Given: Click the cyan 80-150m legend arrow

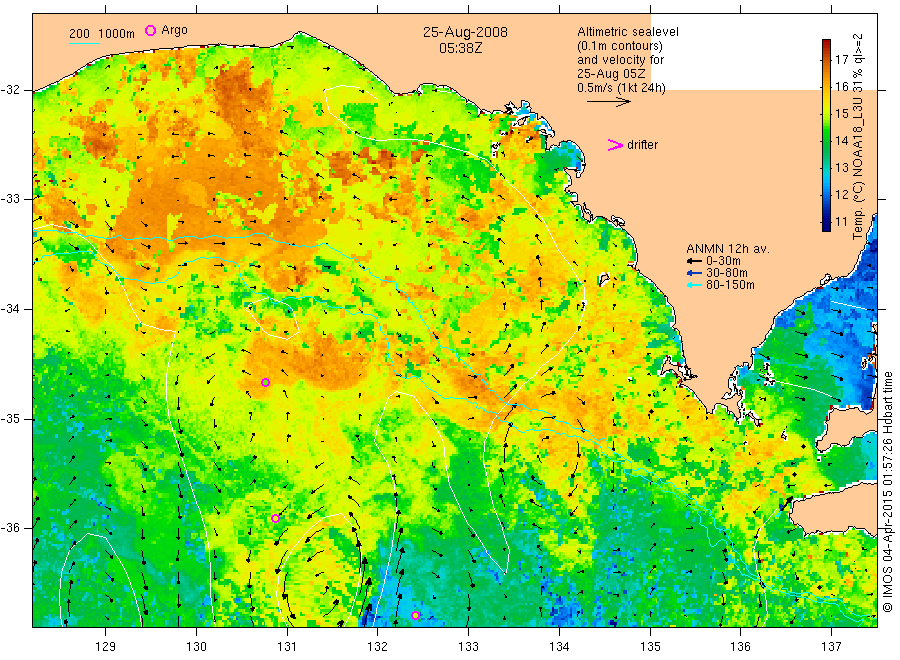Looking at the screenshot, I should [695, 285].
